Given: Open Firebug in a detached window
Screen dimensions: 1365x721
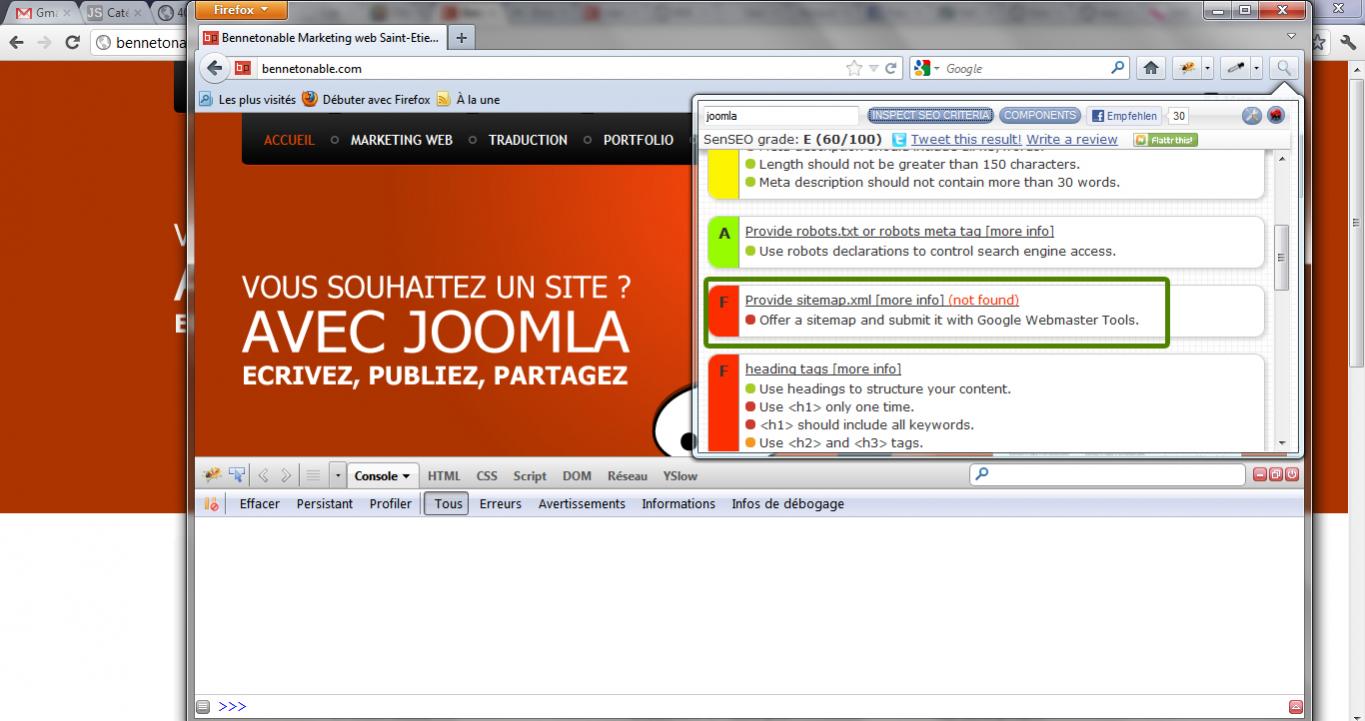Looking at the screenshot, I should (x=1276, y=475).
